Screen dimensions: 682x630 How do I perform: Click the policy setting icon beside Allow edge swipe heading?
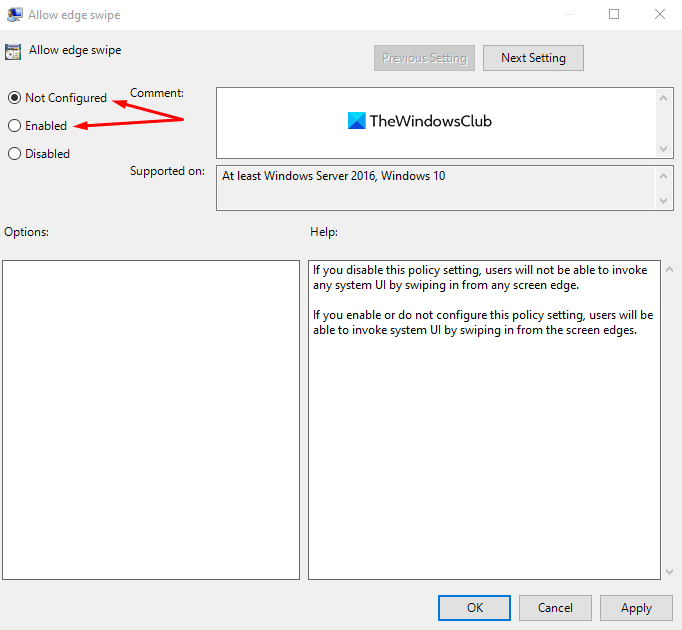(13, 52)
